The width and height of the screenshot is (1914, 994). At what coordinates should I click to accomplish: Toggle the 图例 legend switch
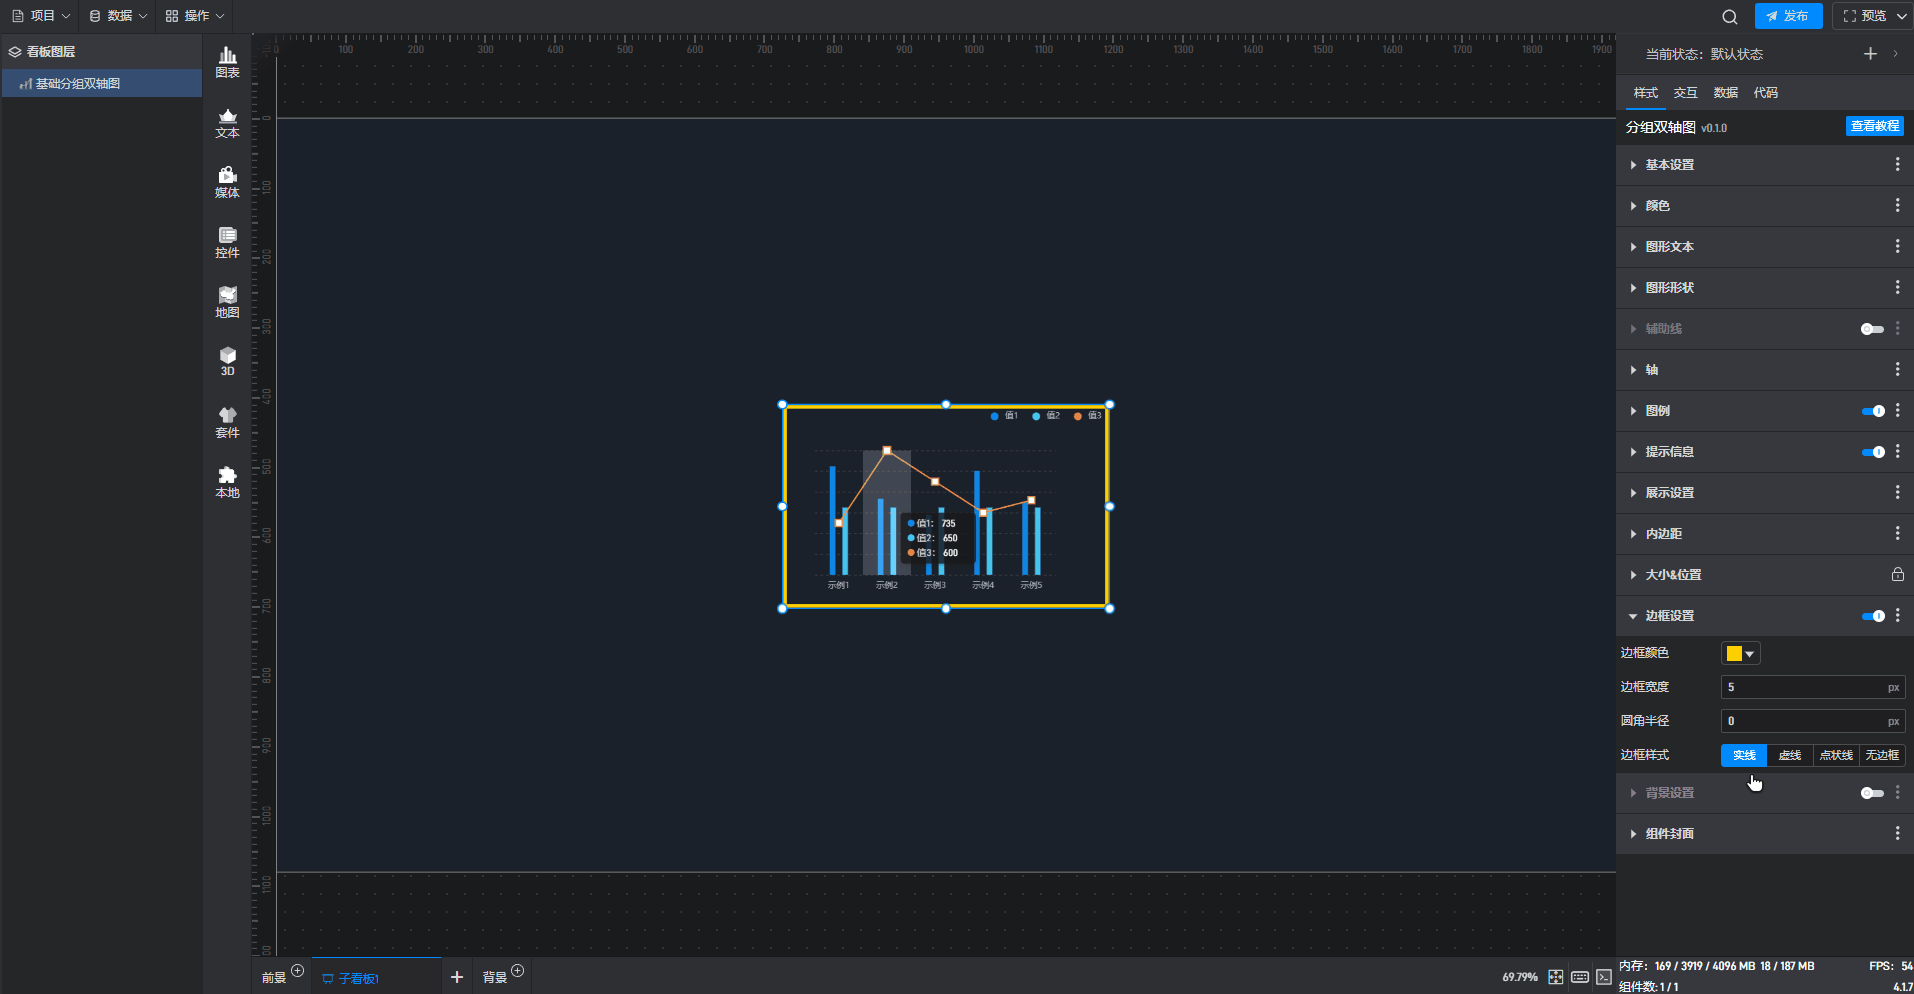[x=1872, y=411]
